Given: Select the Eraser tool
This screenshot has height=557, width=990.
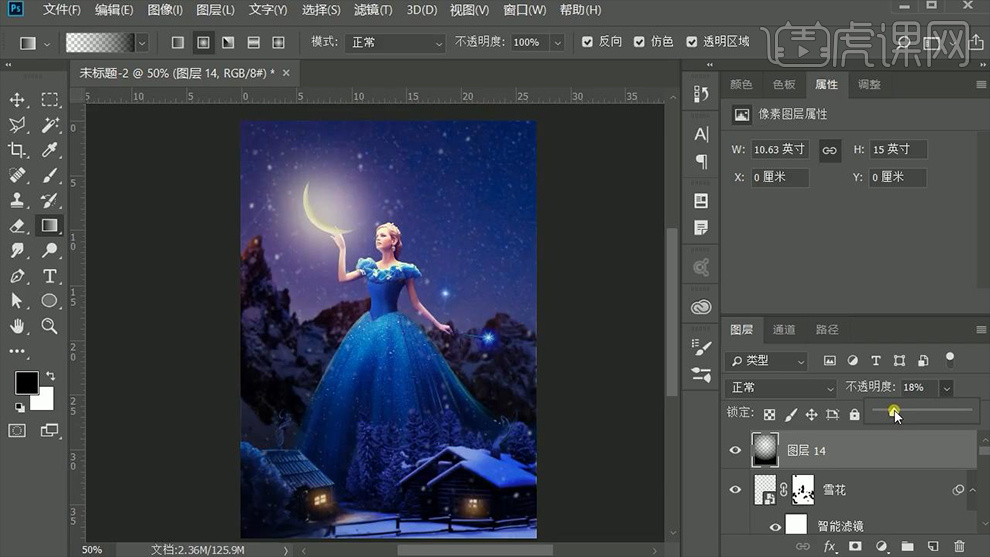Looking at the screenshot, I should (x=17, y=226).
